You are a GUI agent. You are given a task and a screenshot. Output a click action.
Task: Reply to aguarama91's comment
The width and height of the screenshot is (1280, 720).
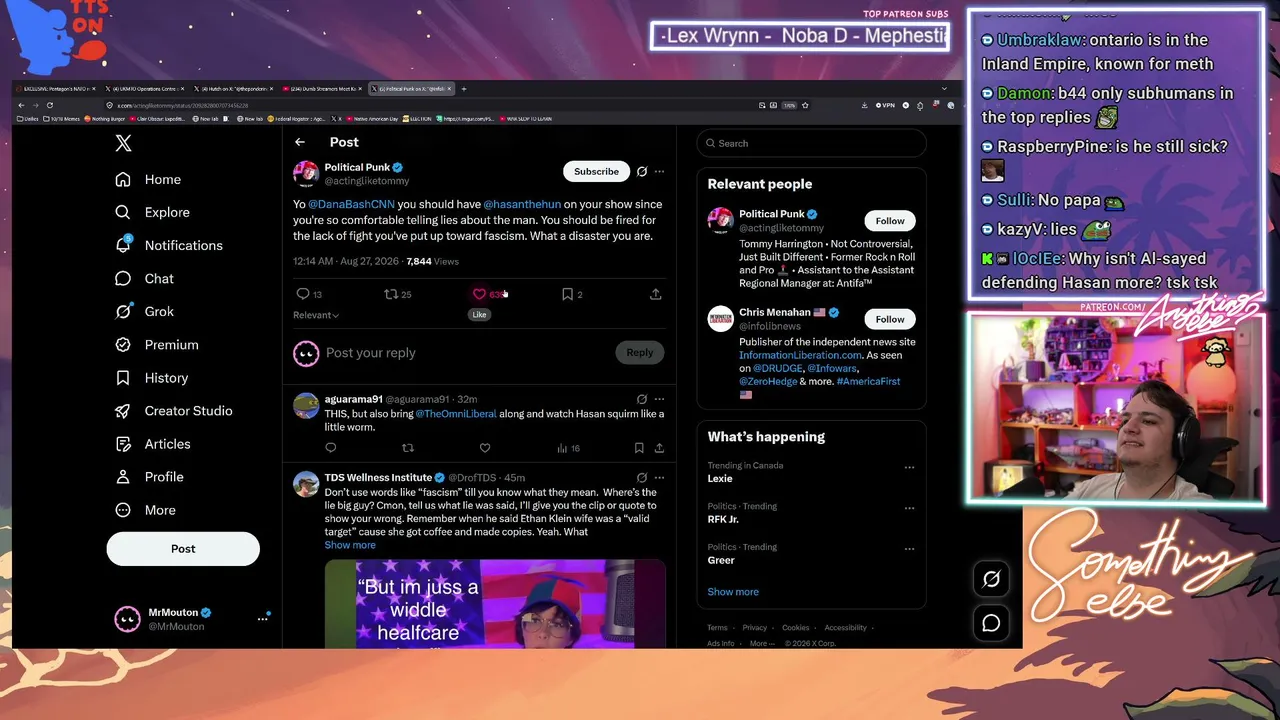(x=331, y=448)
